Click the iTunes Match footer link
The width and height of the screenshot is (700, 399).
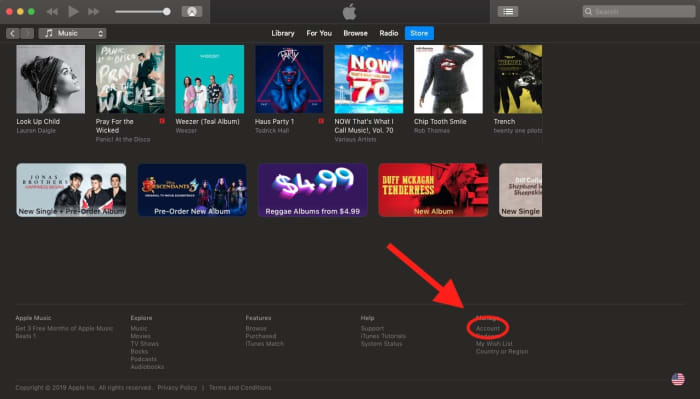click(264, 344)
